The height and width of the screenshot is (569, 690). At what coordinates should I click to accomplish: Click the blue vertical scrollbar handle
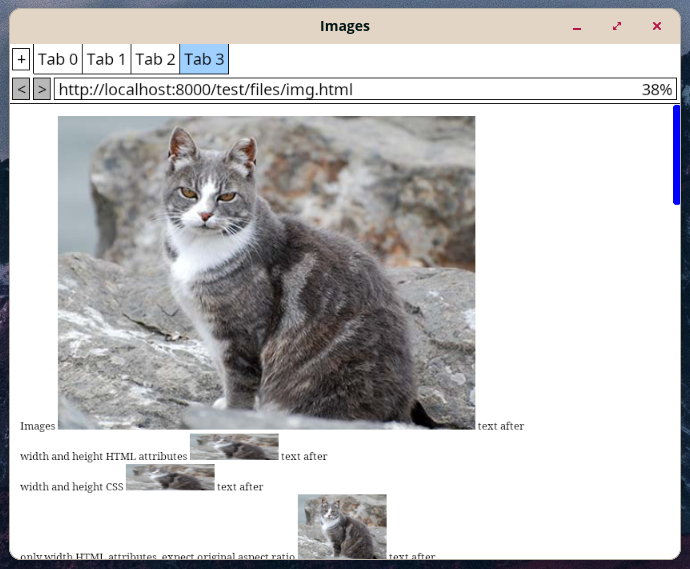tap(677, 155)
